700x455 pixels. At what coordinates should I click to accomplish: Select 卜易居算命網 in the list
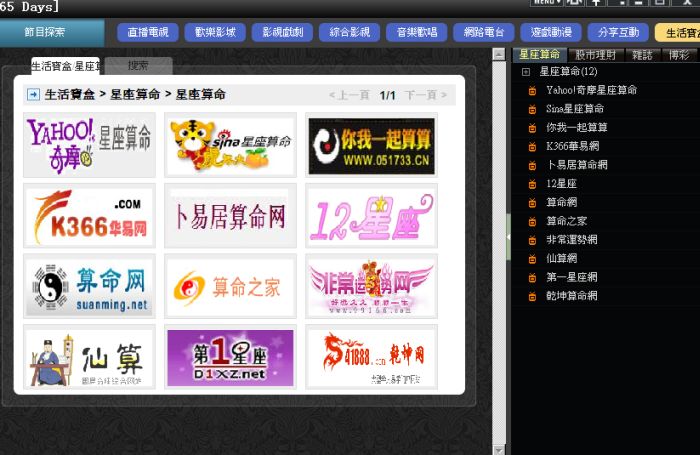pos(577,165)
